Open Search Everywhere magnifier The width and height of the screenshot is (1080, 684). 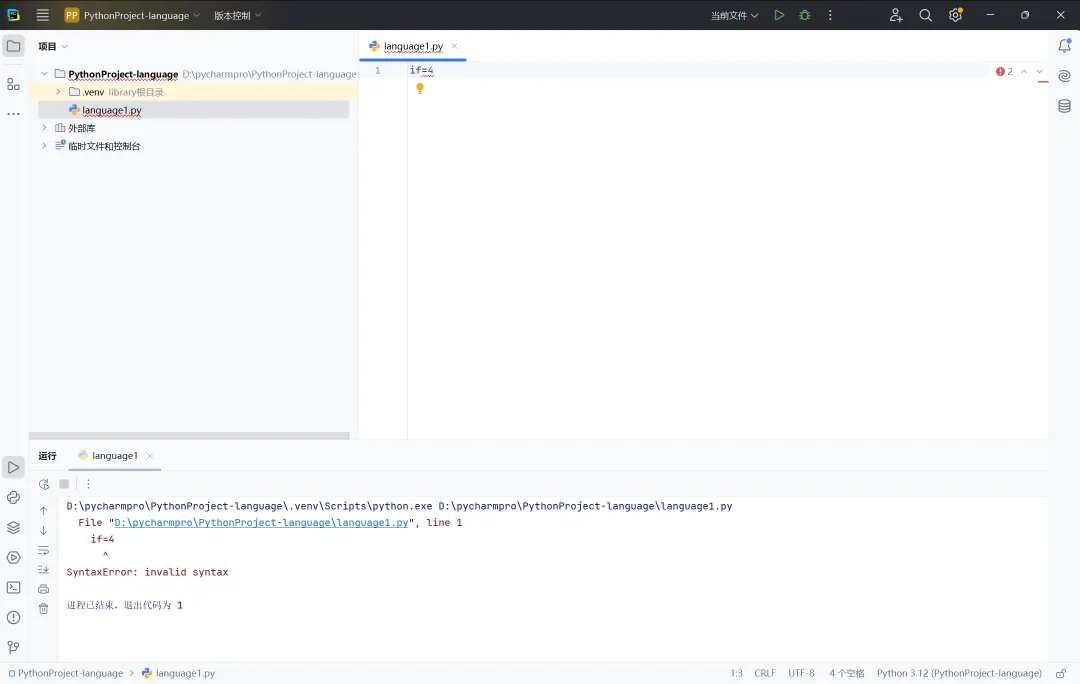(x=925, y=15)
